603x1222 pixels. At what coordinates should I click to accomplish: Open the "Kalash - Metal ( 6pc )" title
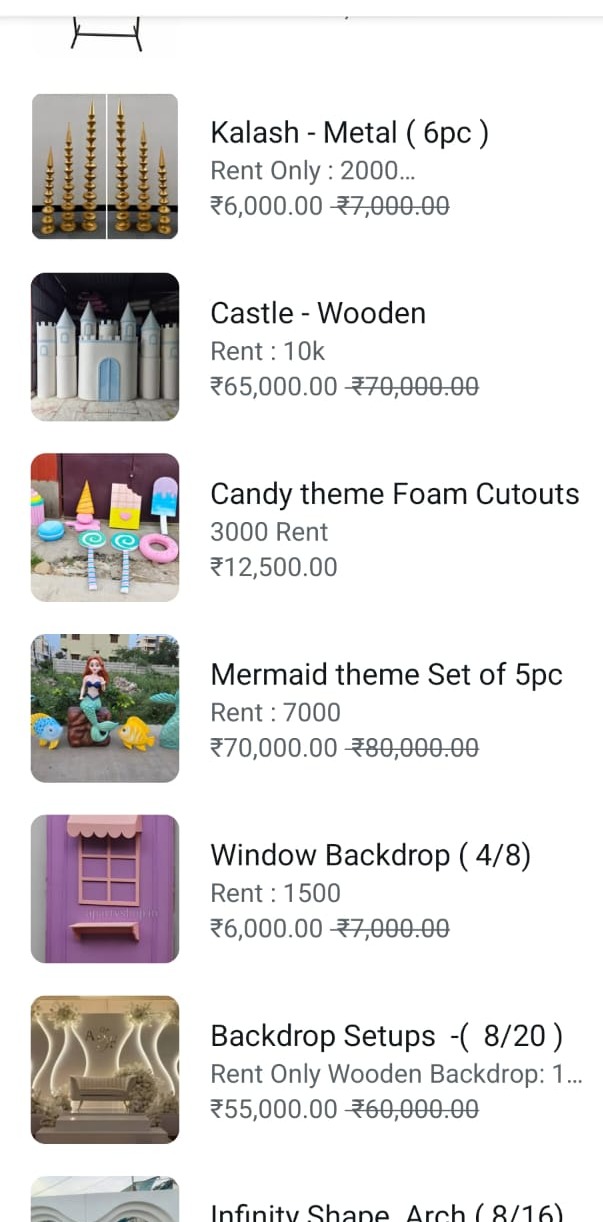pyautogui.click(x=349, y=133)
